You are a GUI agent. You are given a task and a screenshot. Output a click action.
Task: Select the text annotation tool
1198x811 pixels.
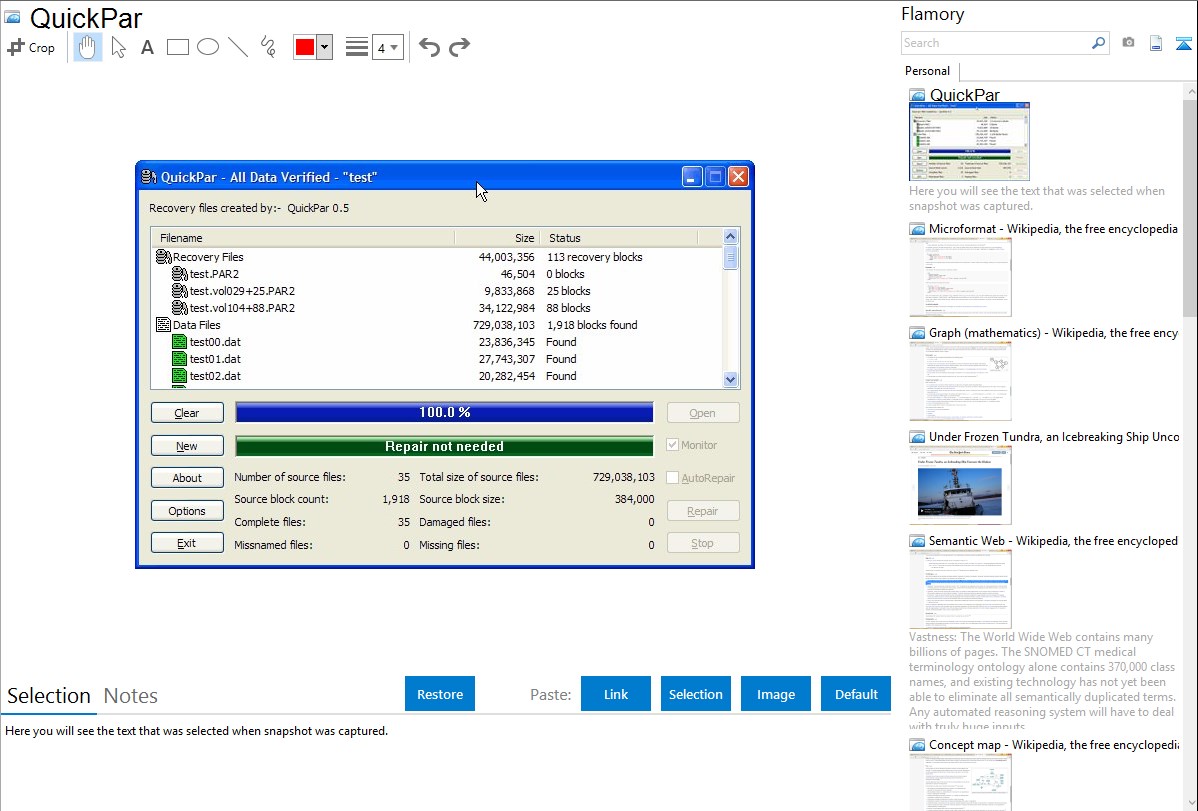click(x=147, y=47)
